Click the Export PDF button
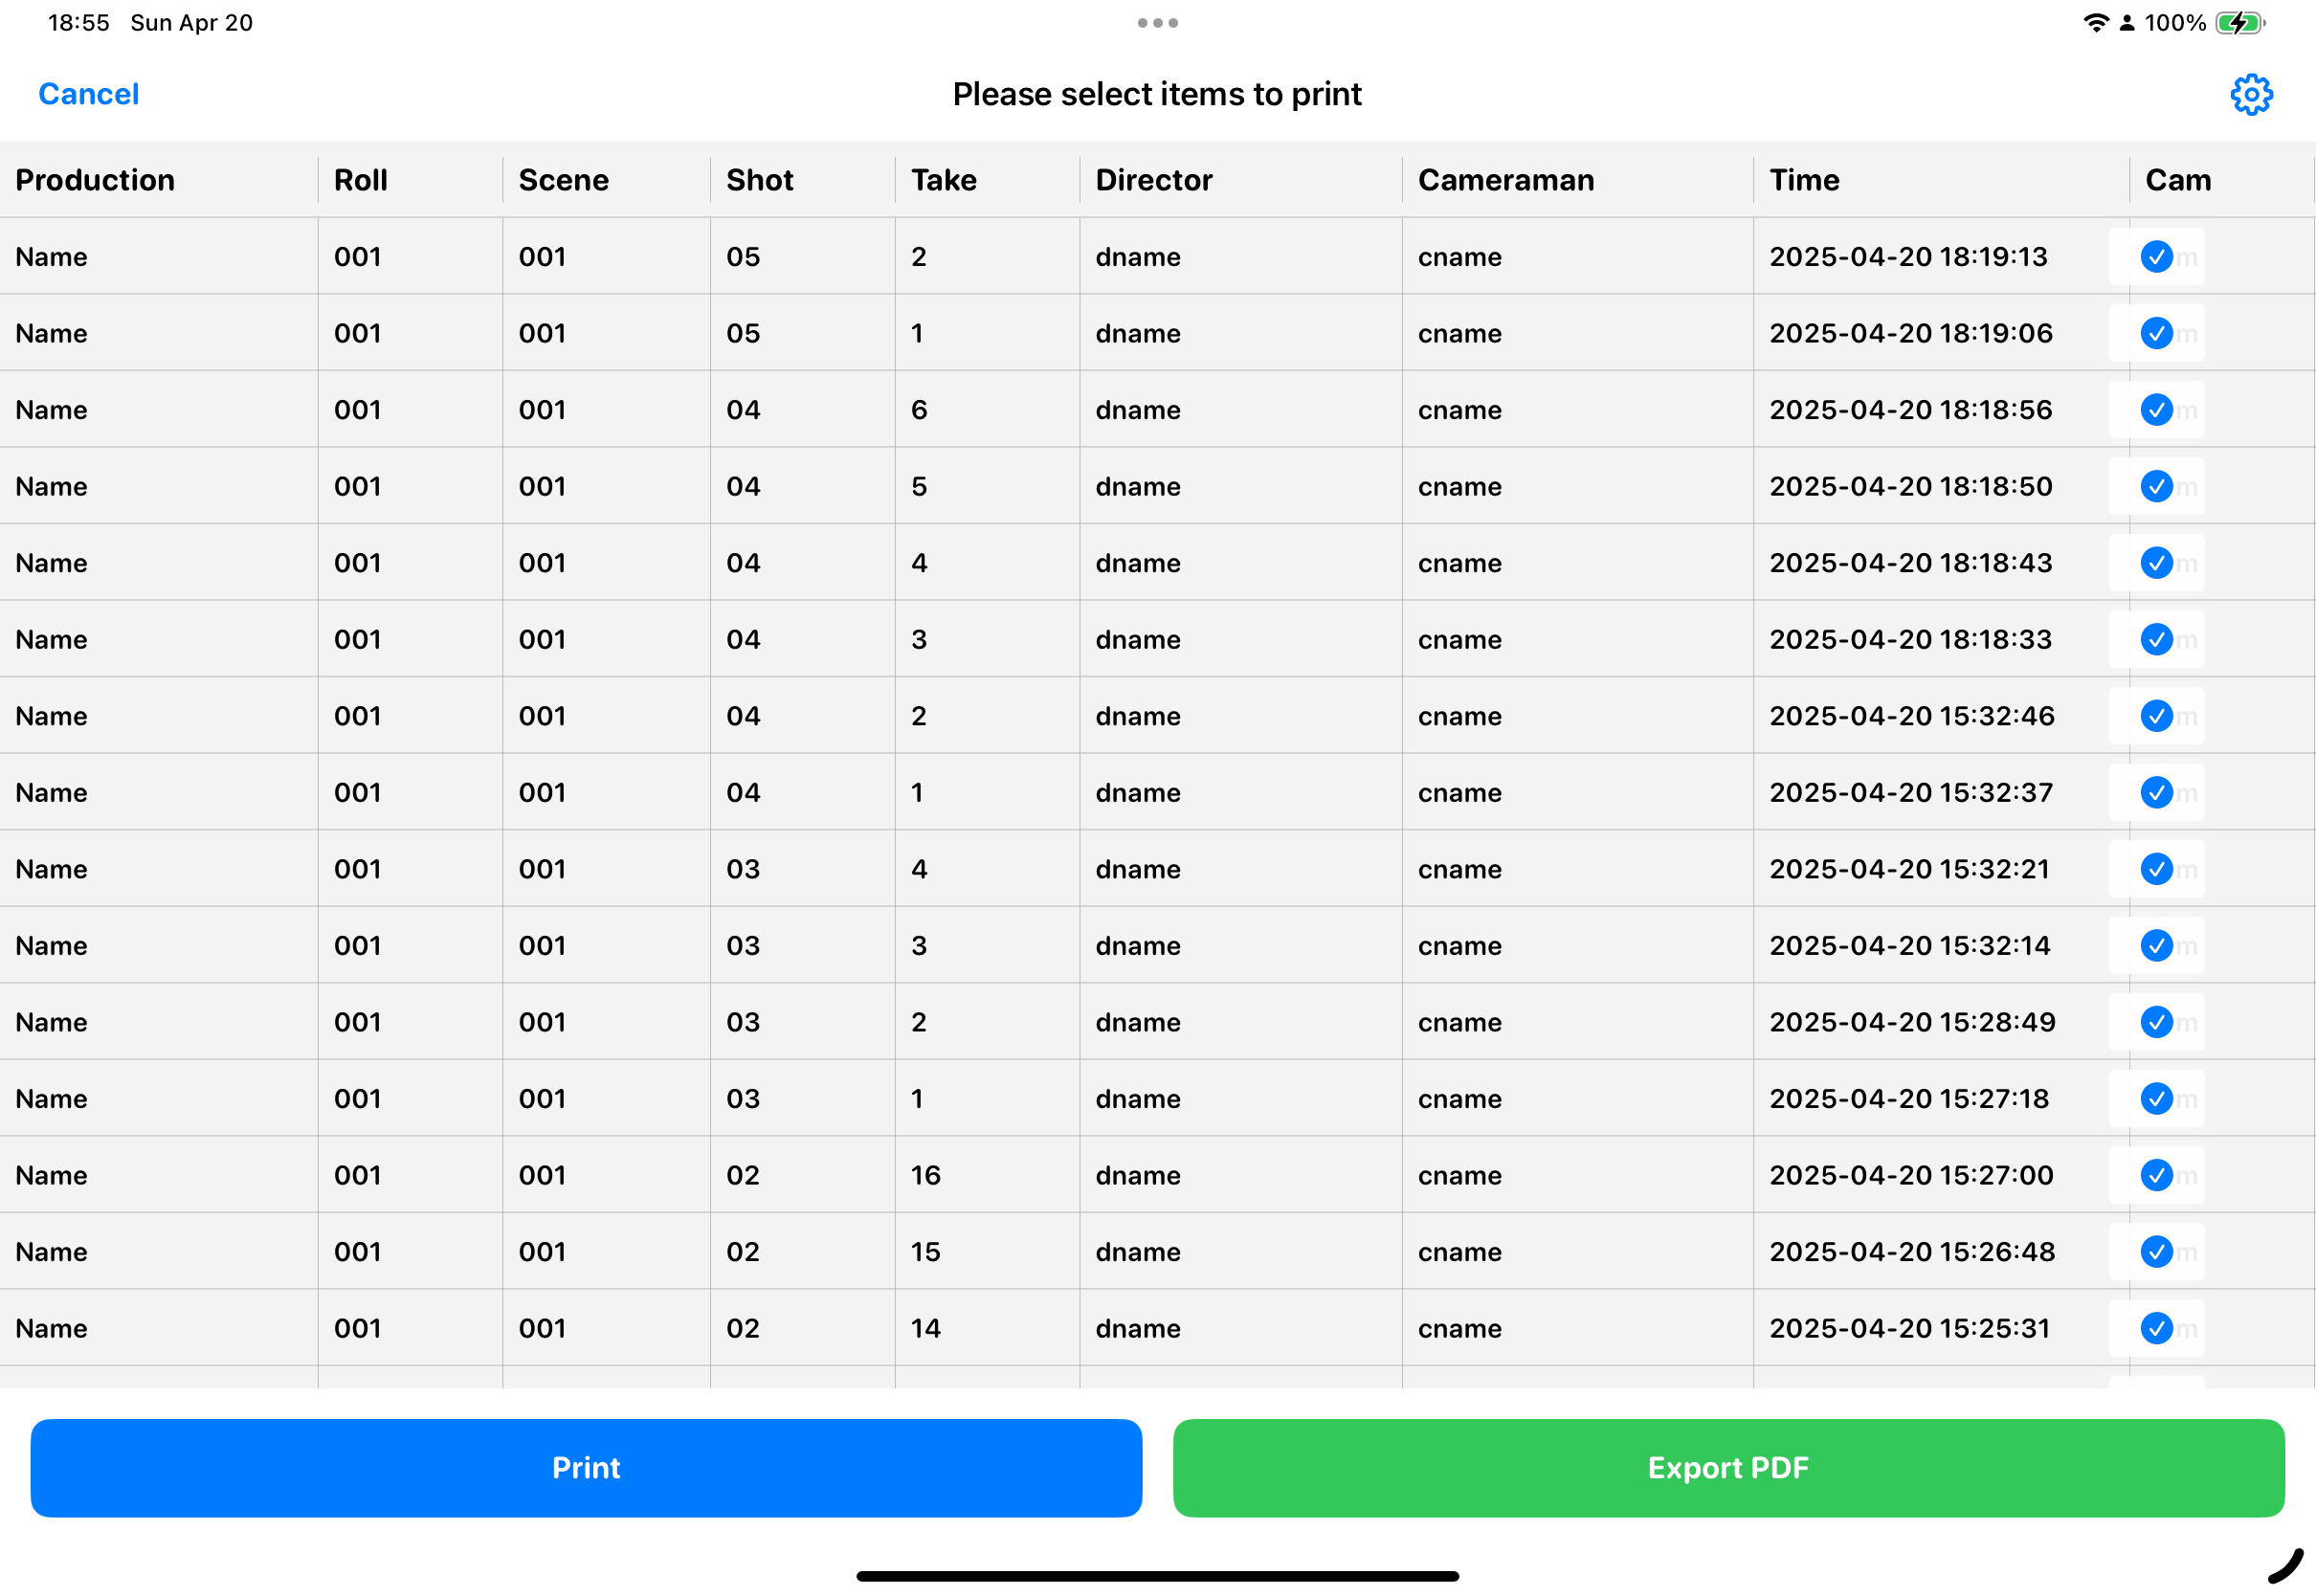 pos(1728,1468)
